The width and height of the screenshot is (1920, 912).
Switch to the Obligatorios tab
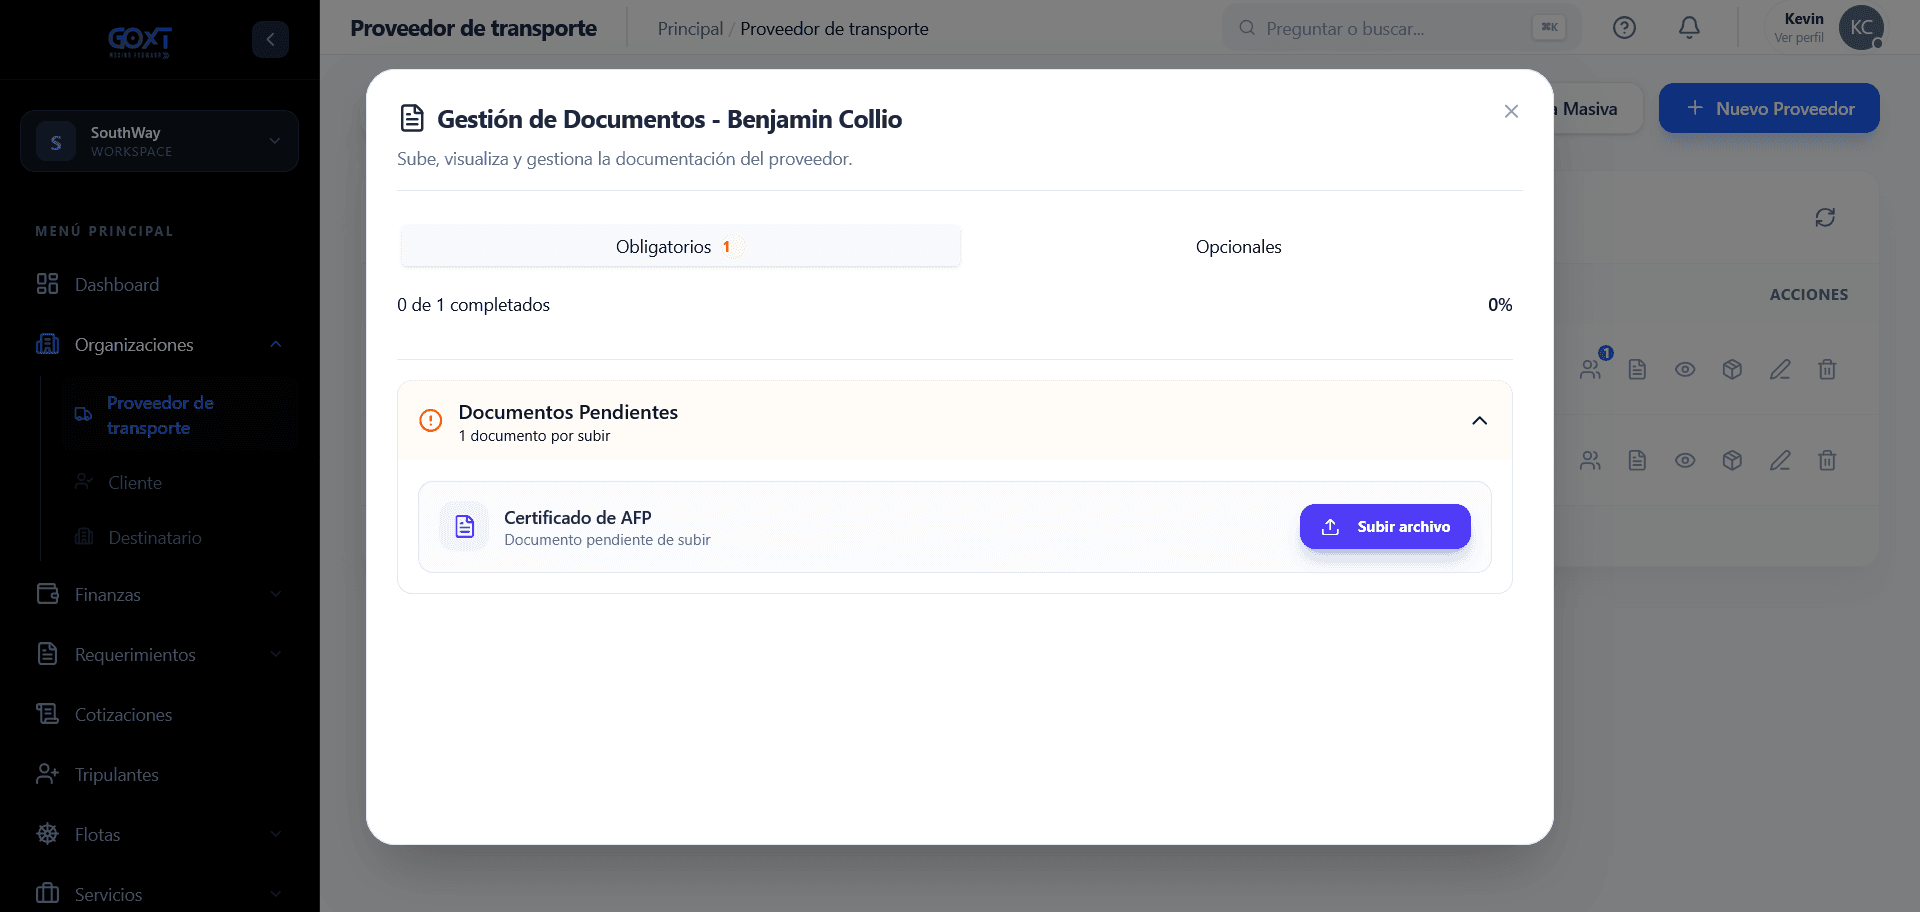pyautogui.click(x=680, y=247)
